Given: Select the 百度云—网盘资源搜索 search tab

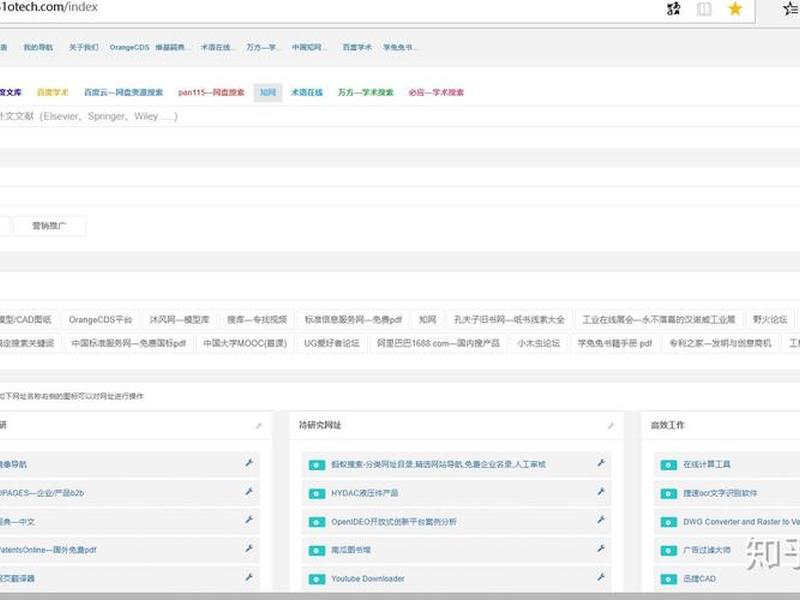Looking at the screenshot, I should coord(123,92).
